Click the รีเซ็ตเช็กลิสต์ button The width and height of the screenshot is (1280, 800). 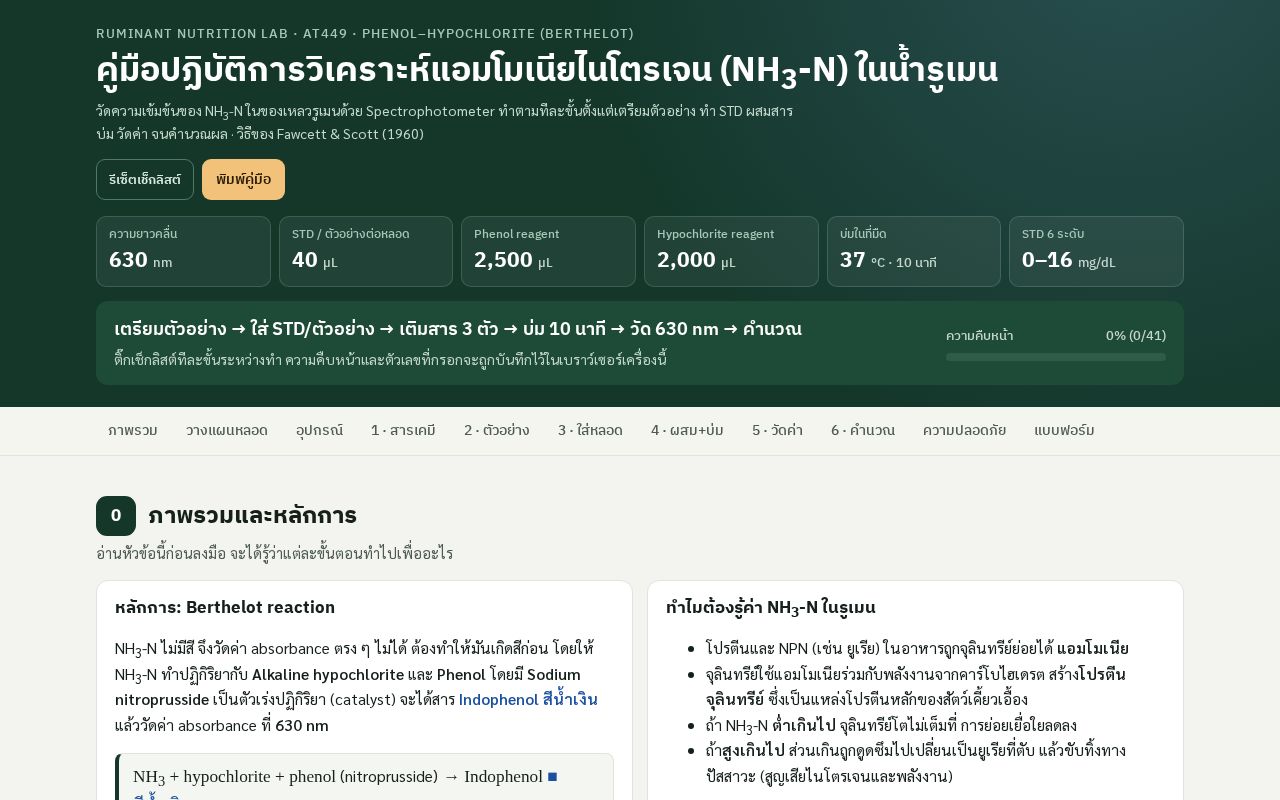[145, 180]
